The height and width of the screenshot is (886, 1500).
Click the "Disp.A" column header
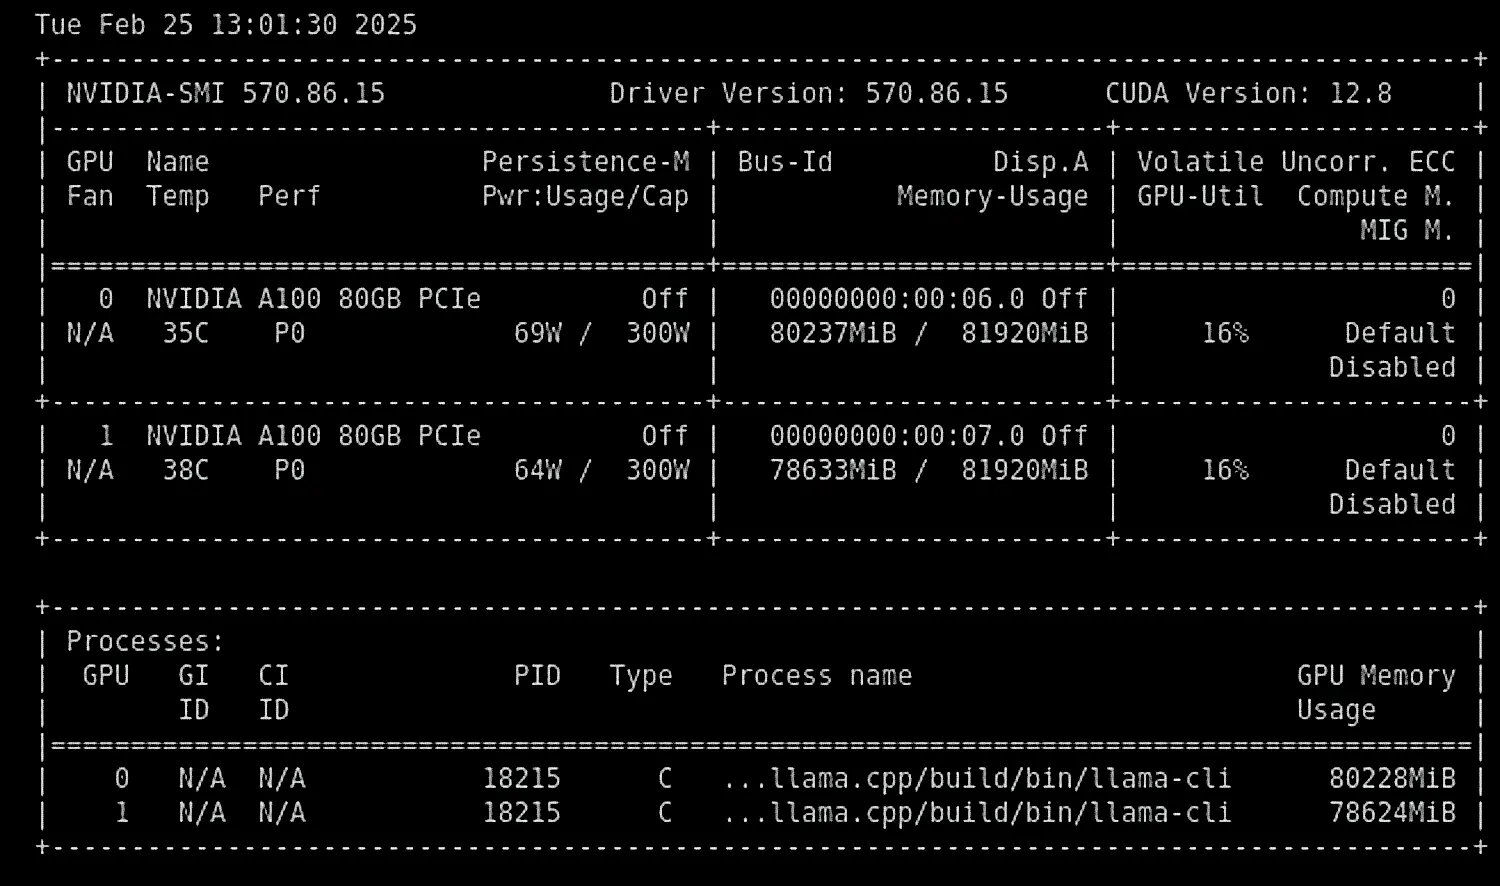point(1041,163)
